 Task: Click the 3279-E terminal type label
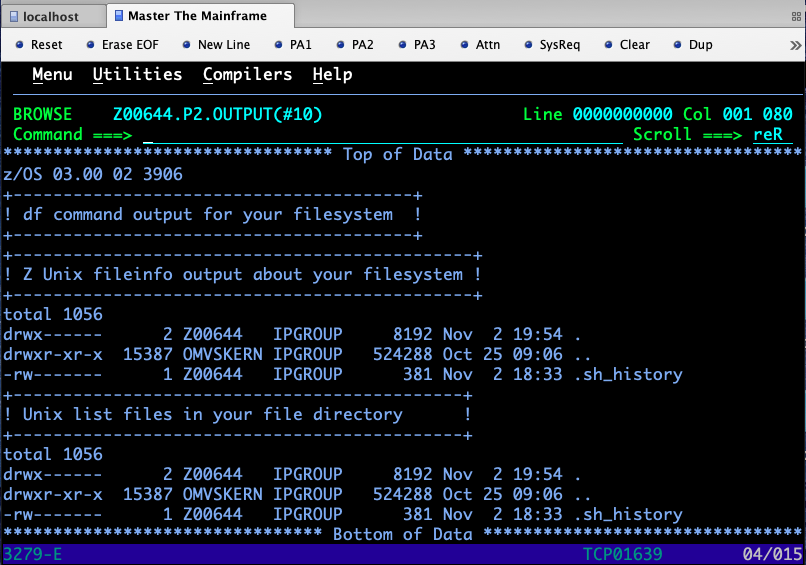pyautogui.click(x=32, y=554)
